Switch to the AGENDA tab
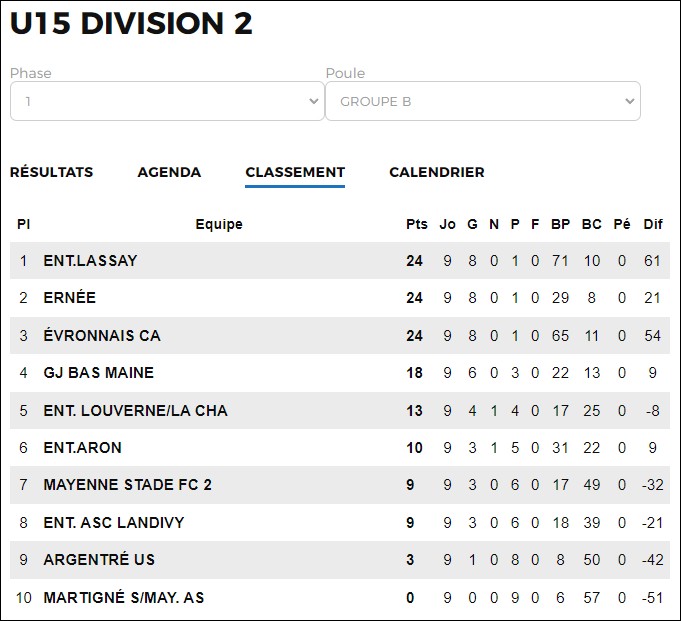The height and width of the screenshot is (621, 681). pos(169,172)
